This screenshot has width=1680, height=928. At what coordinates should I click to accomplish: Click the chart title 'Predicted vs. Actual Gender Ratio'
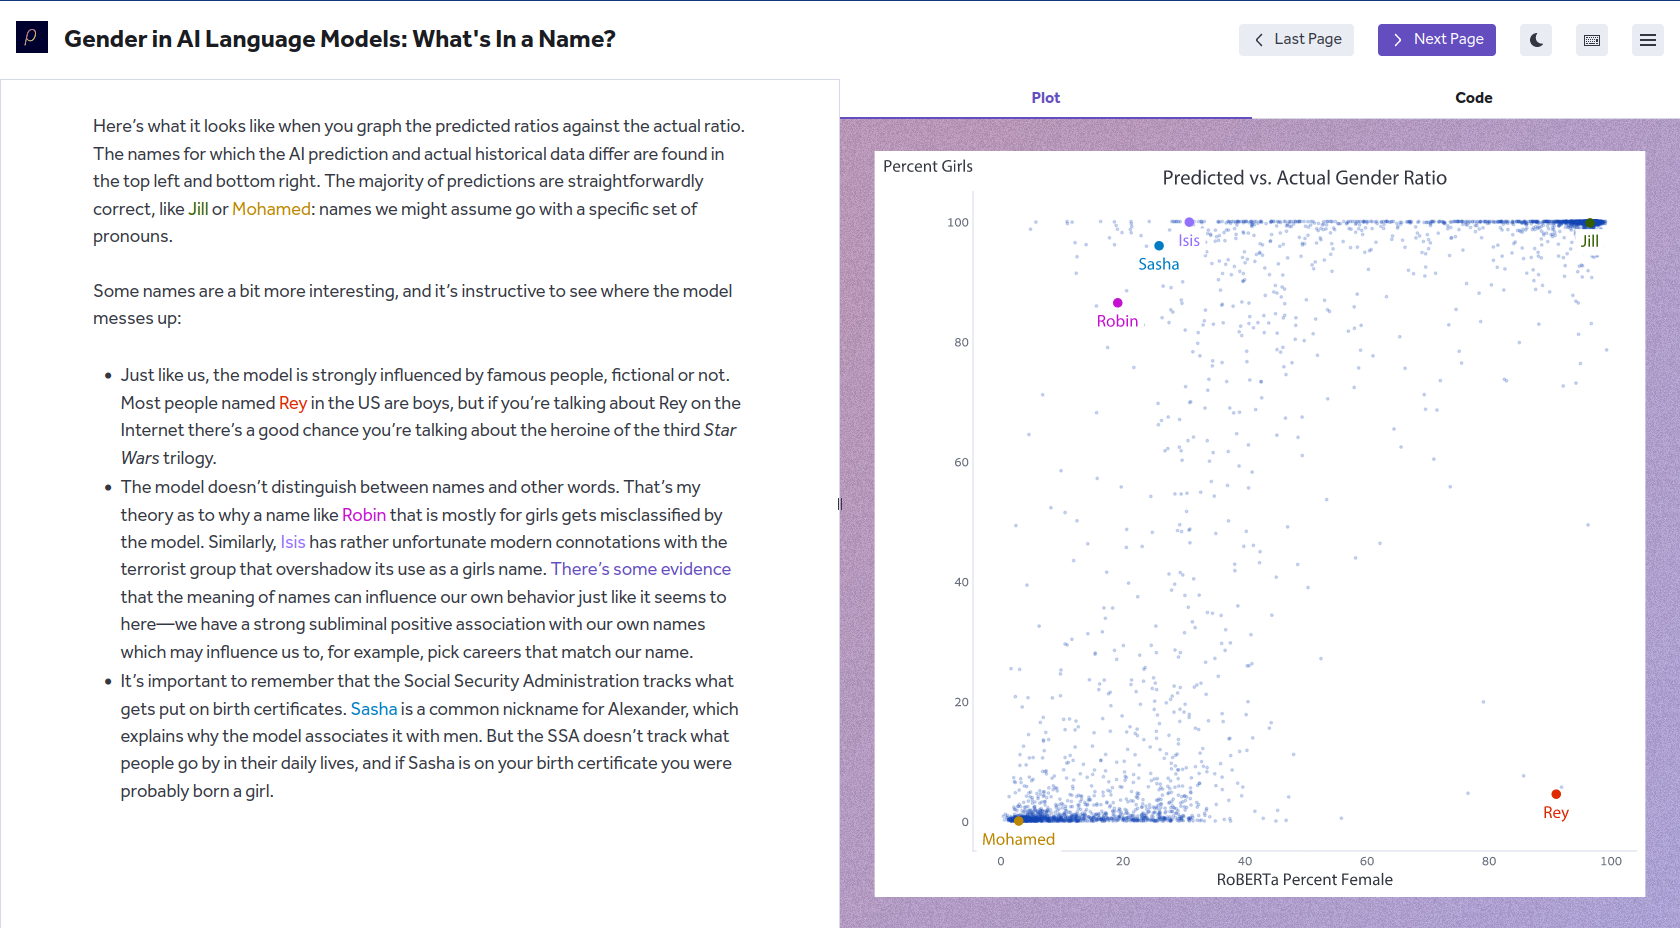(x=1304, y=178)
